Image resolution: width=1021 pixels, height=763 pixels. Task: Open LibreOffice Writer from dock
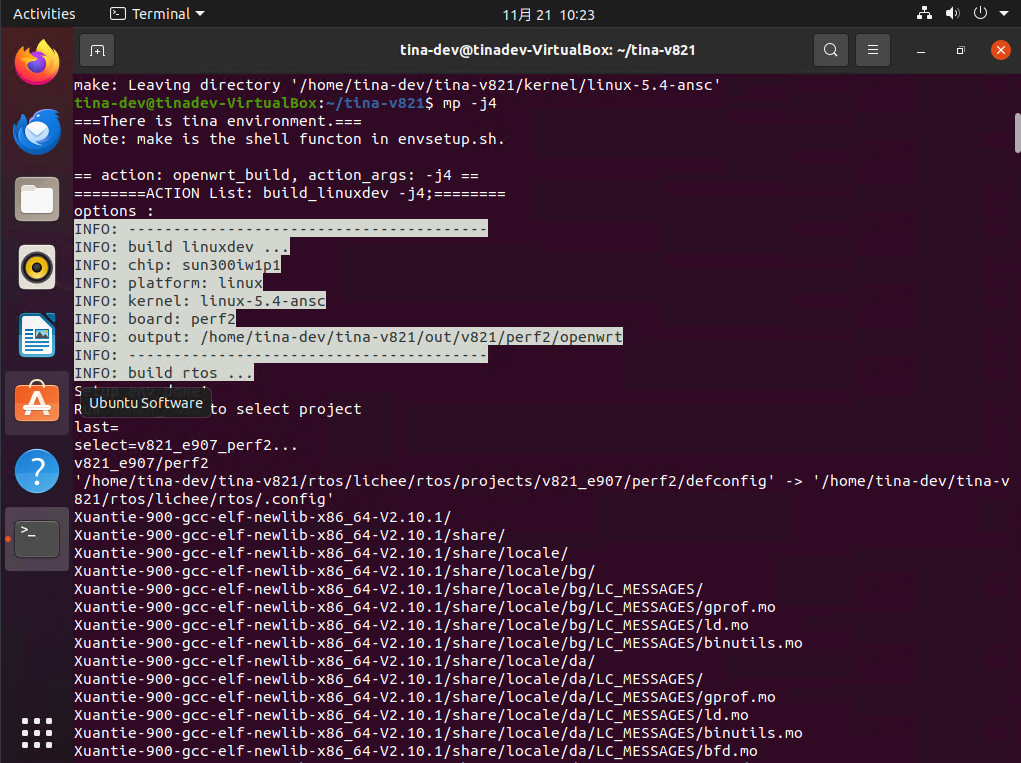click(x=37, y=335)
